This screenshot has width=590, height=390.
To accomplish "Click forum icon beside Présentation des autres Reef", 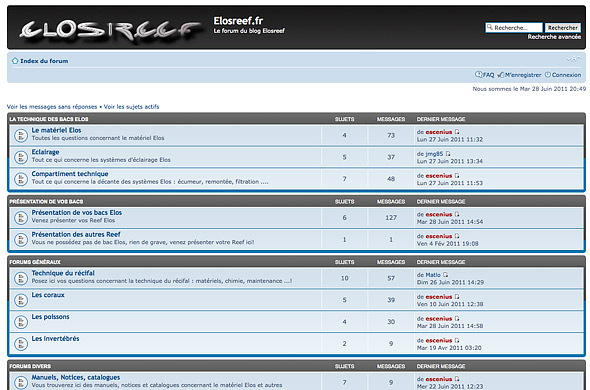I will tap(21, 239).
